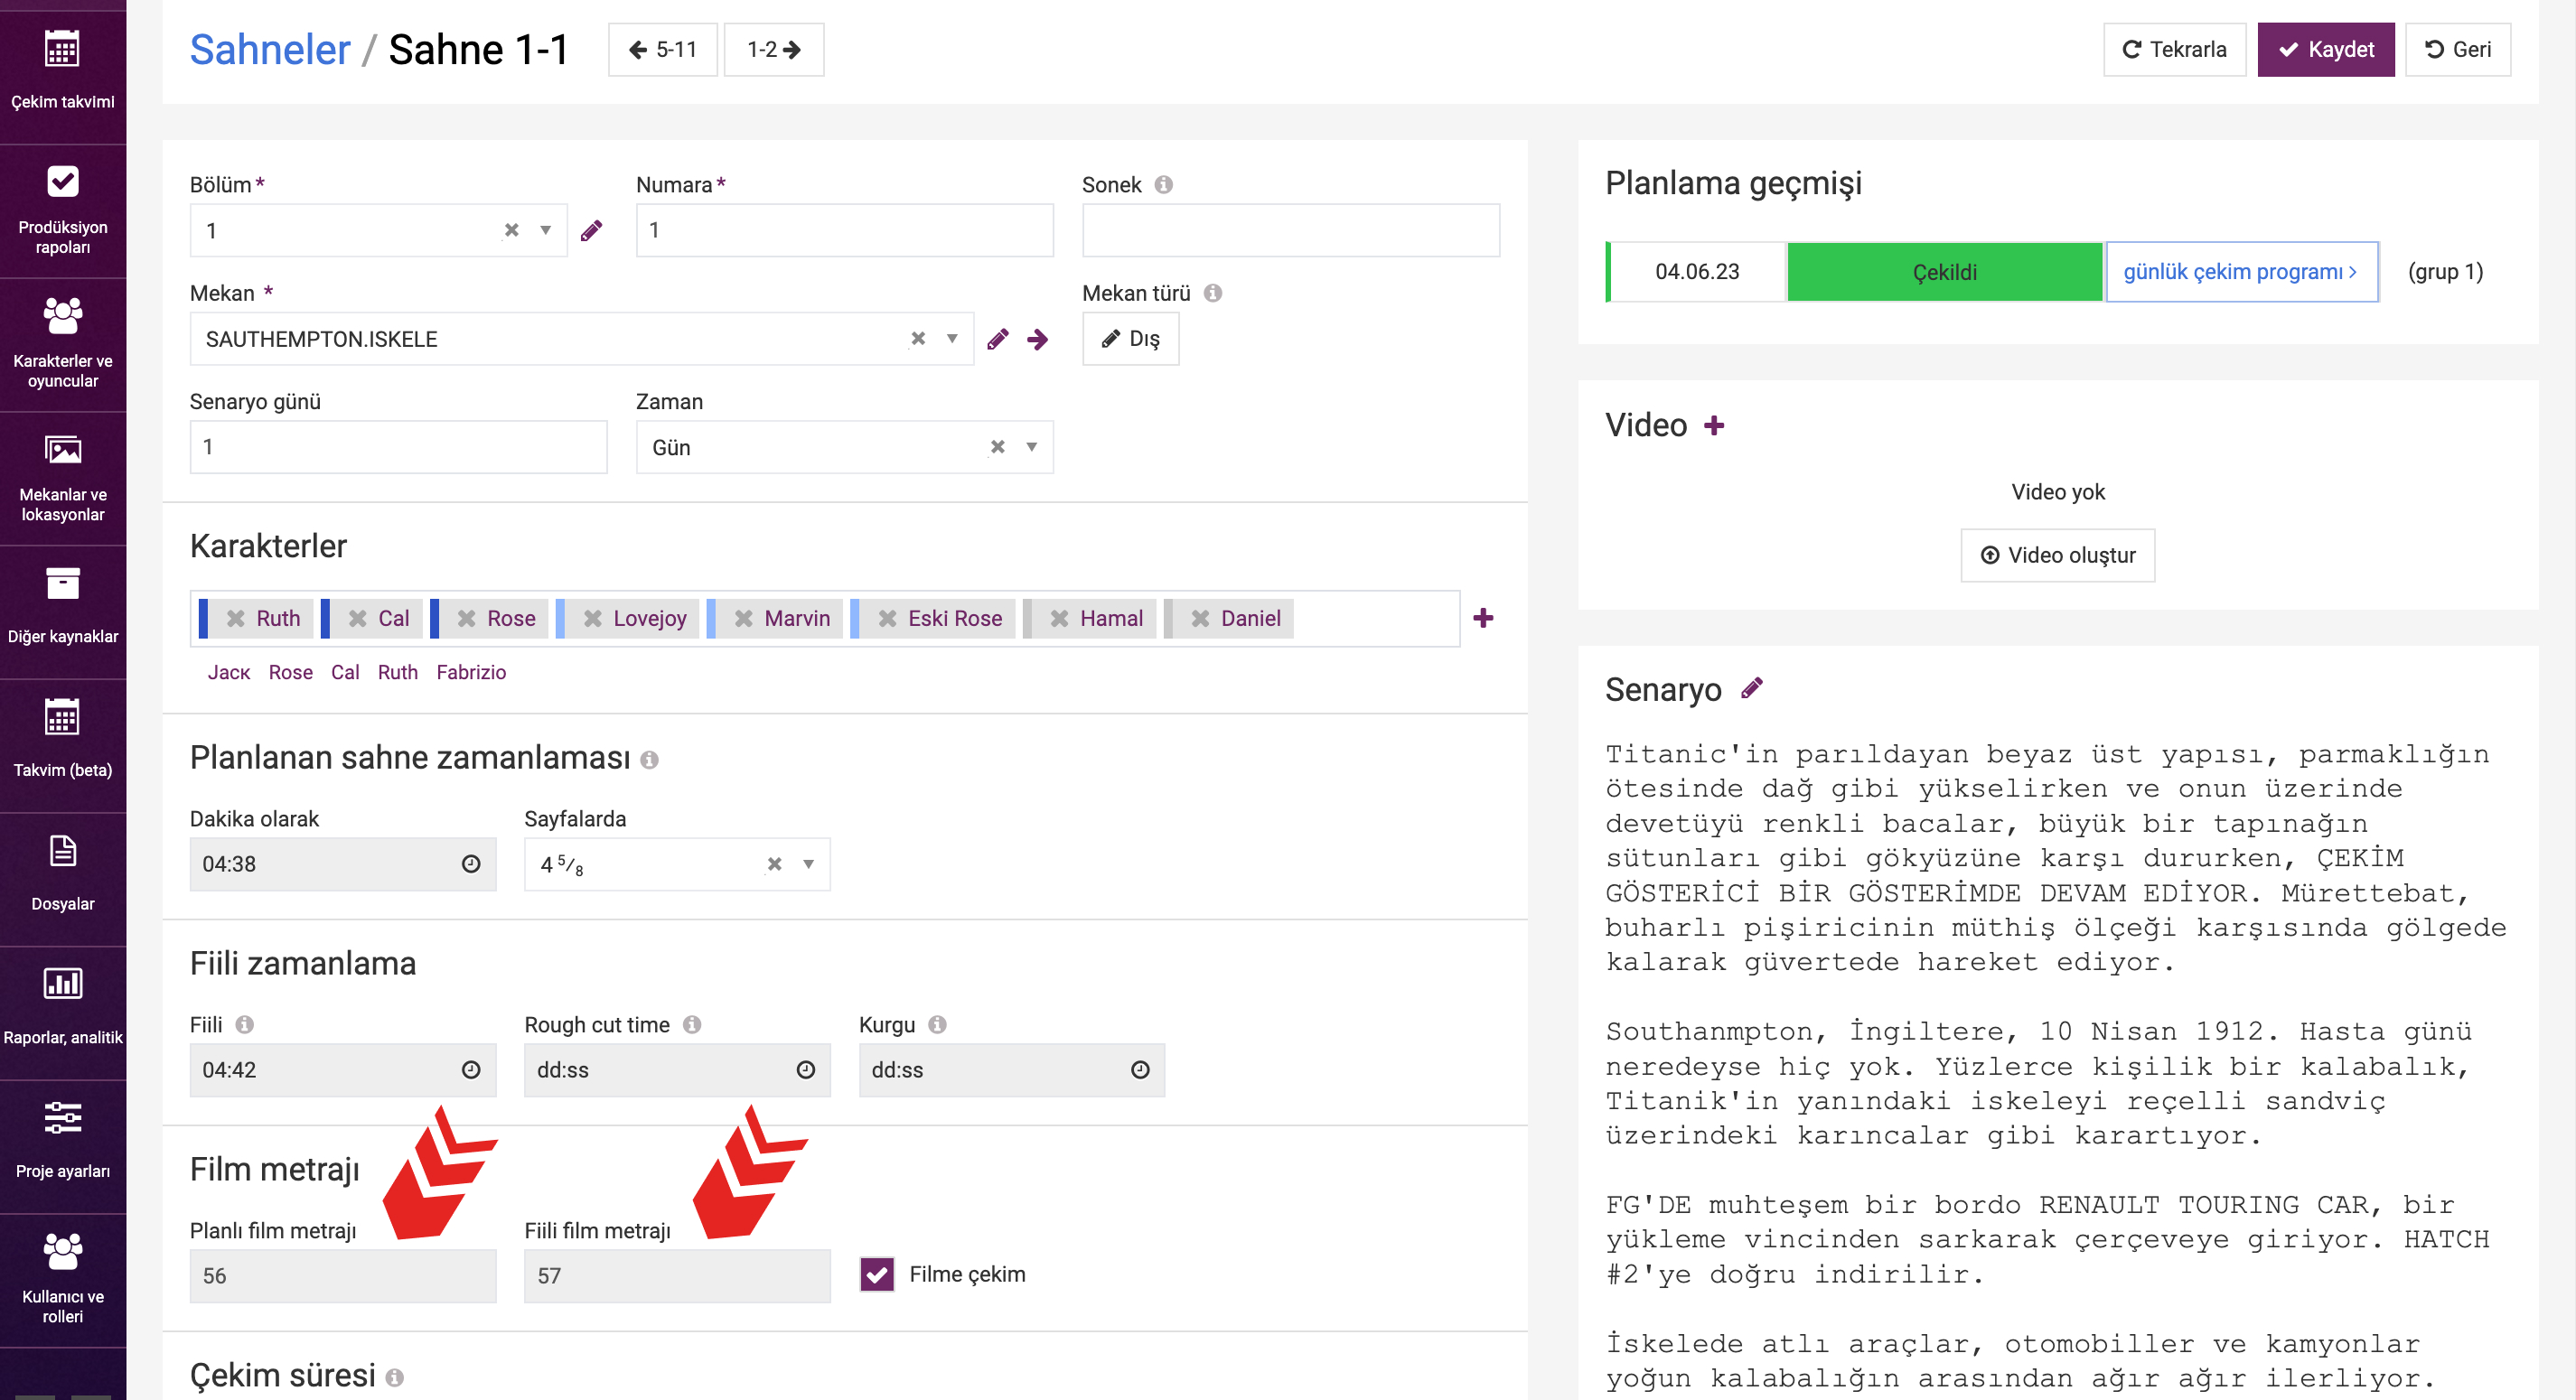Click the edit pencil next to Senaryo
The height and width of the screenshot is (1400, 2576).
tap(1751, 688)
